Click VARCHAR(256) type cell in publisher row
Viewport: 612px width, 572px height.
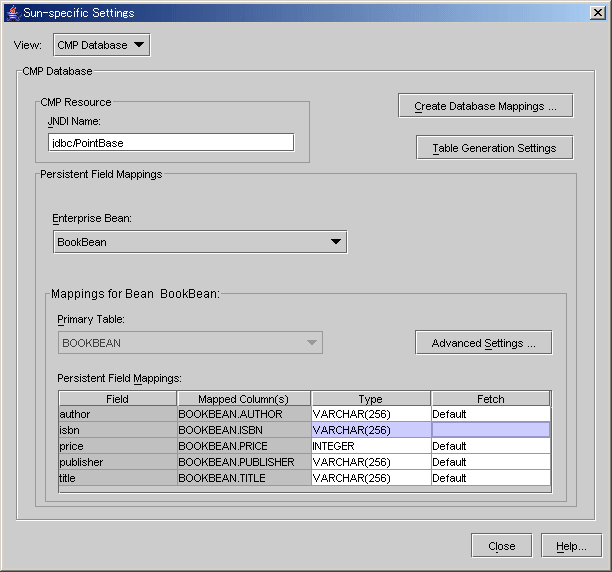(x=371, y=462)
